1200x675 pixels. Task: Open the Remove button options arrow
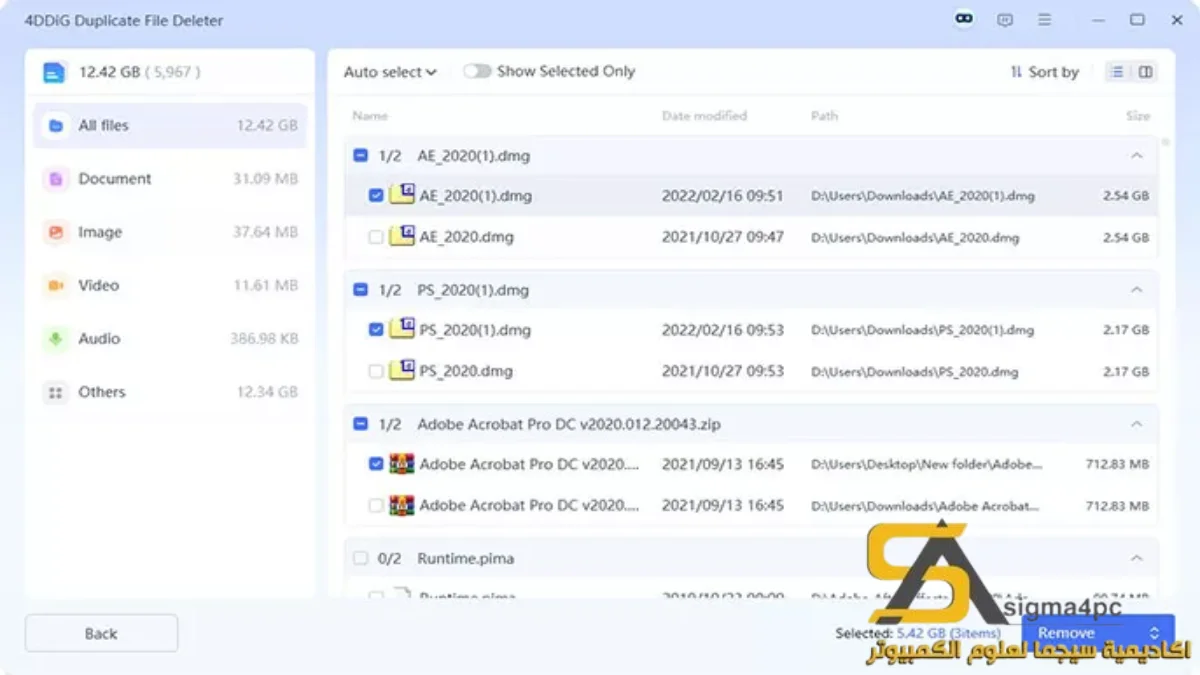pos(1154,633)
